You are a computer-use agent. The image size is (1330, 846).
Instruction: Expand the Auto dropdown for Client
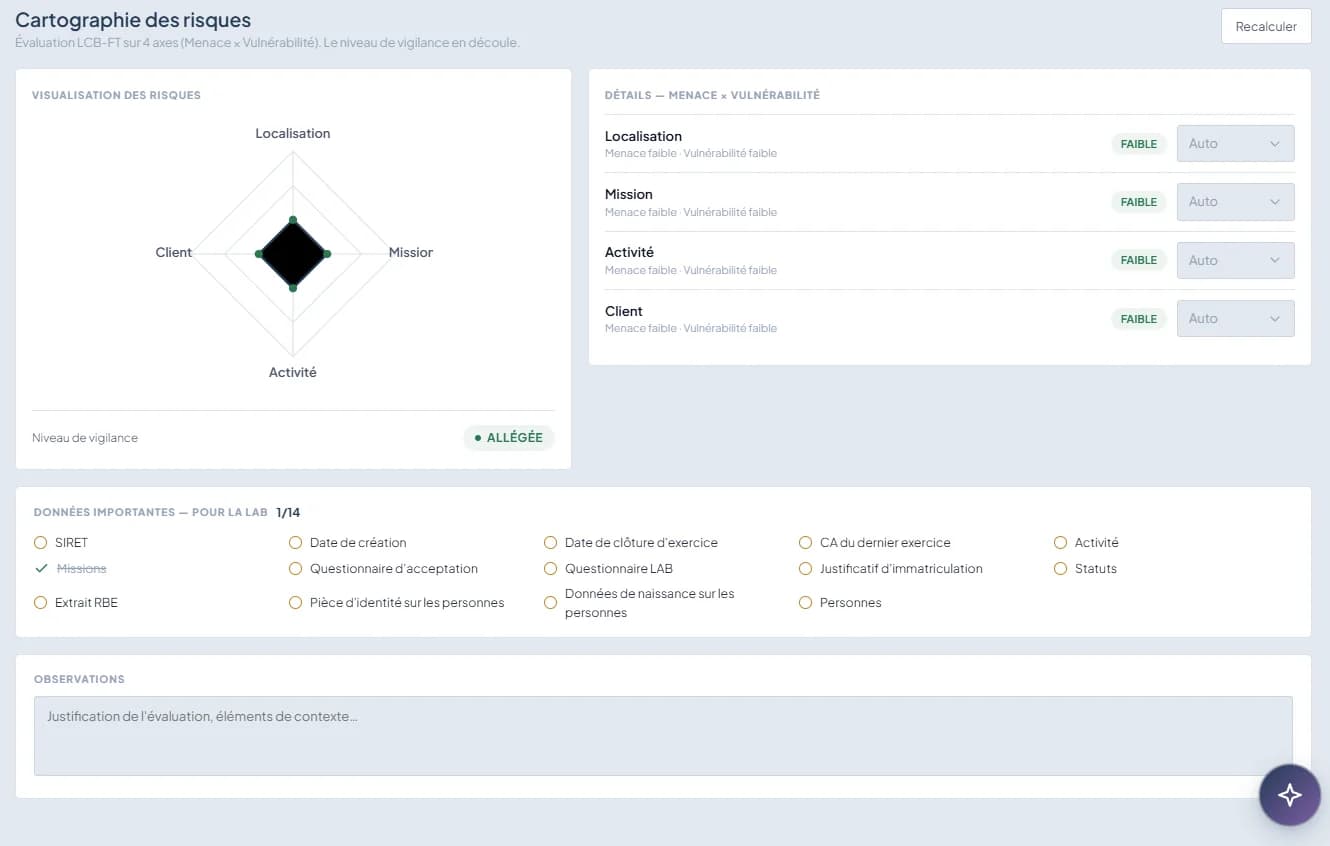(1235, 318)
